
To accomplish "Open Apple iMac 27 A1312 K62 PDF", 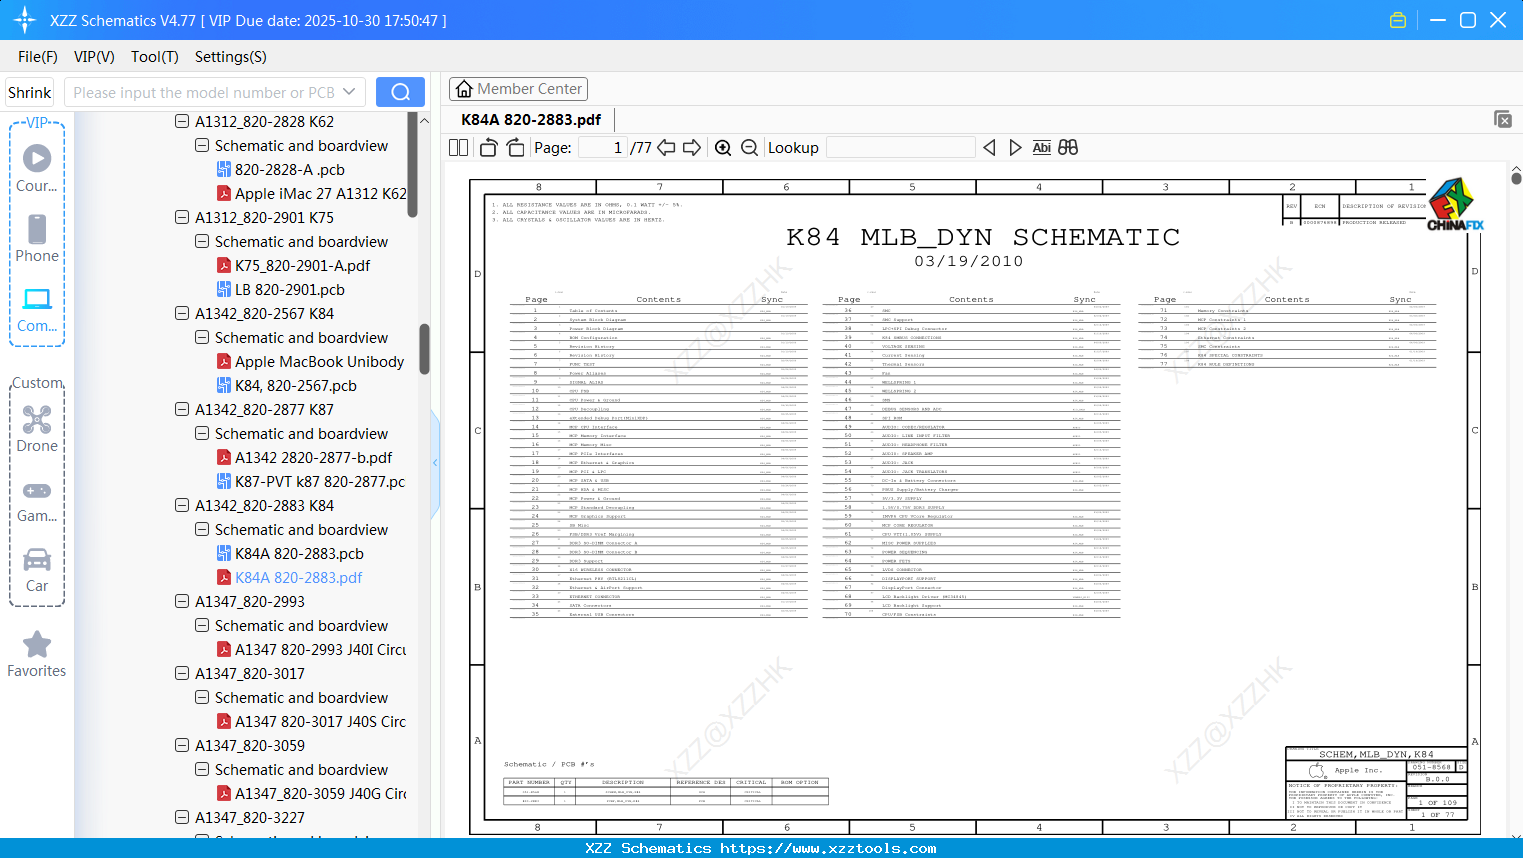I will pos(311,194).
